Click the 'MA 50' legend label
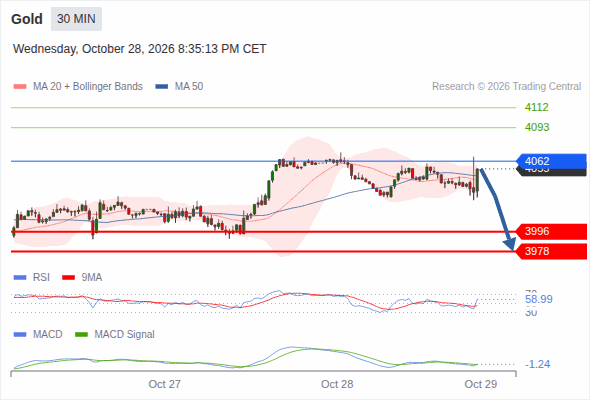The width and height of the screenshot is (590, 400). (189, 87)
